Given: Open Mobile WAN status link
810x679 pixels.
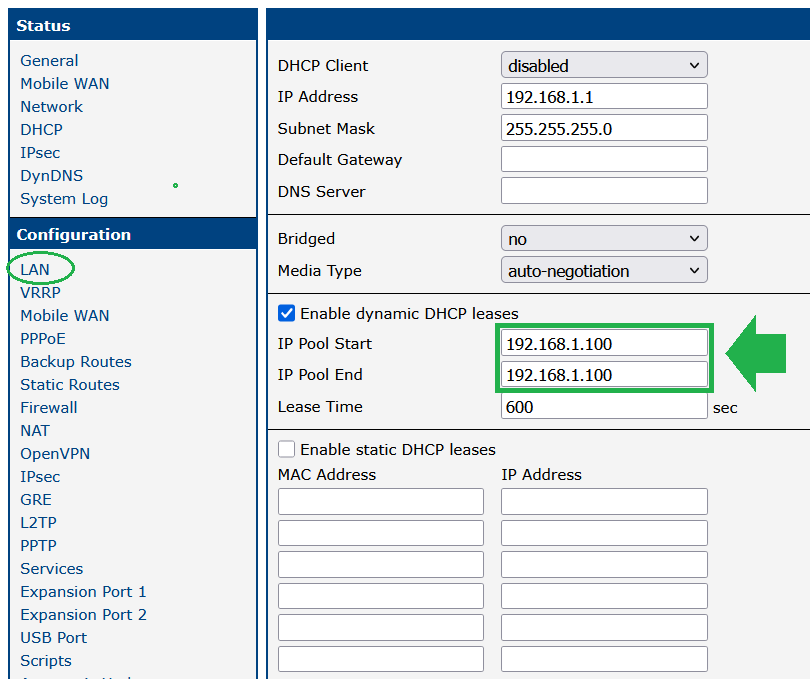Looking at the screenshot, I should tap(65, 84).
